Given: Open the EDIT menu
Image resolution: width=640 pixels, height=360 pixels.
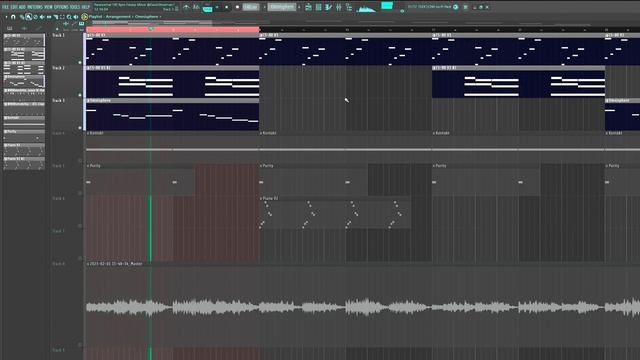Looking at the screenshot, I should (14, 7).
